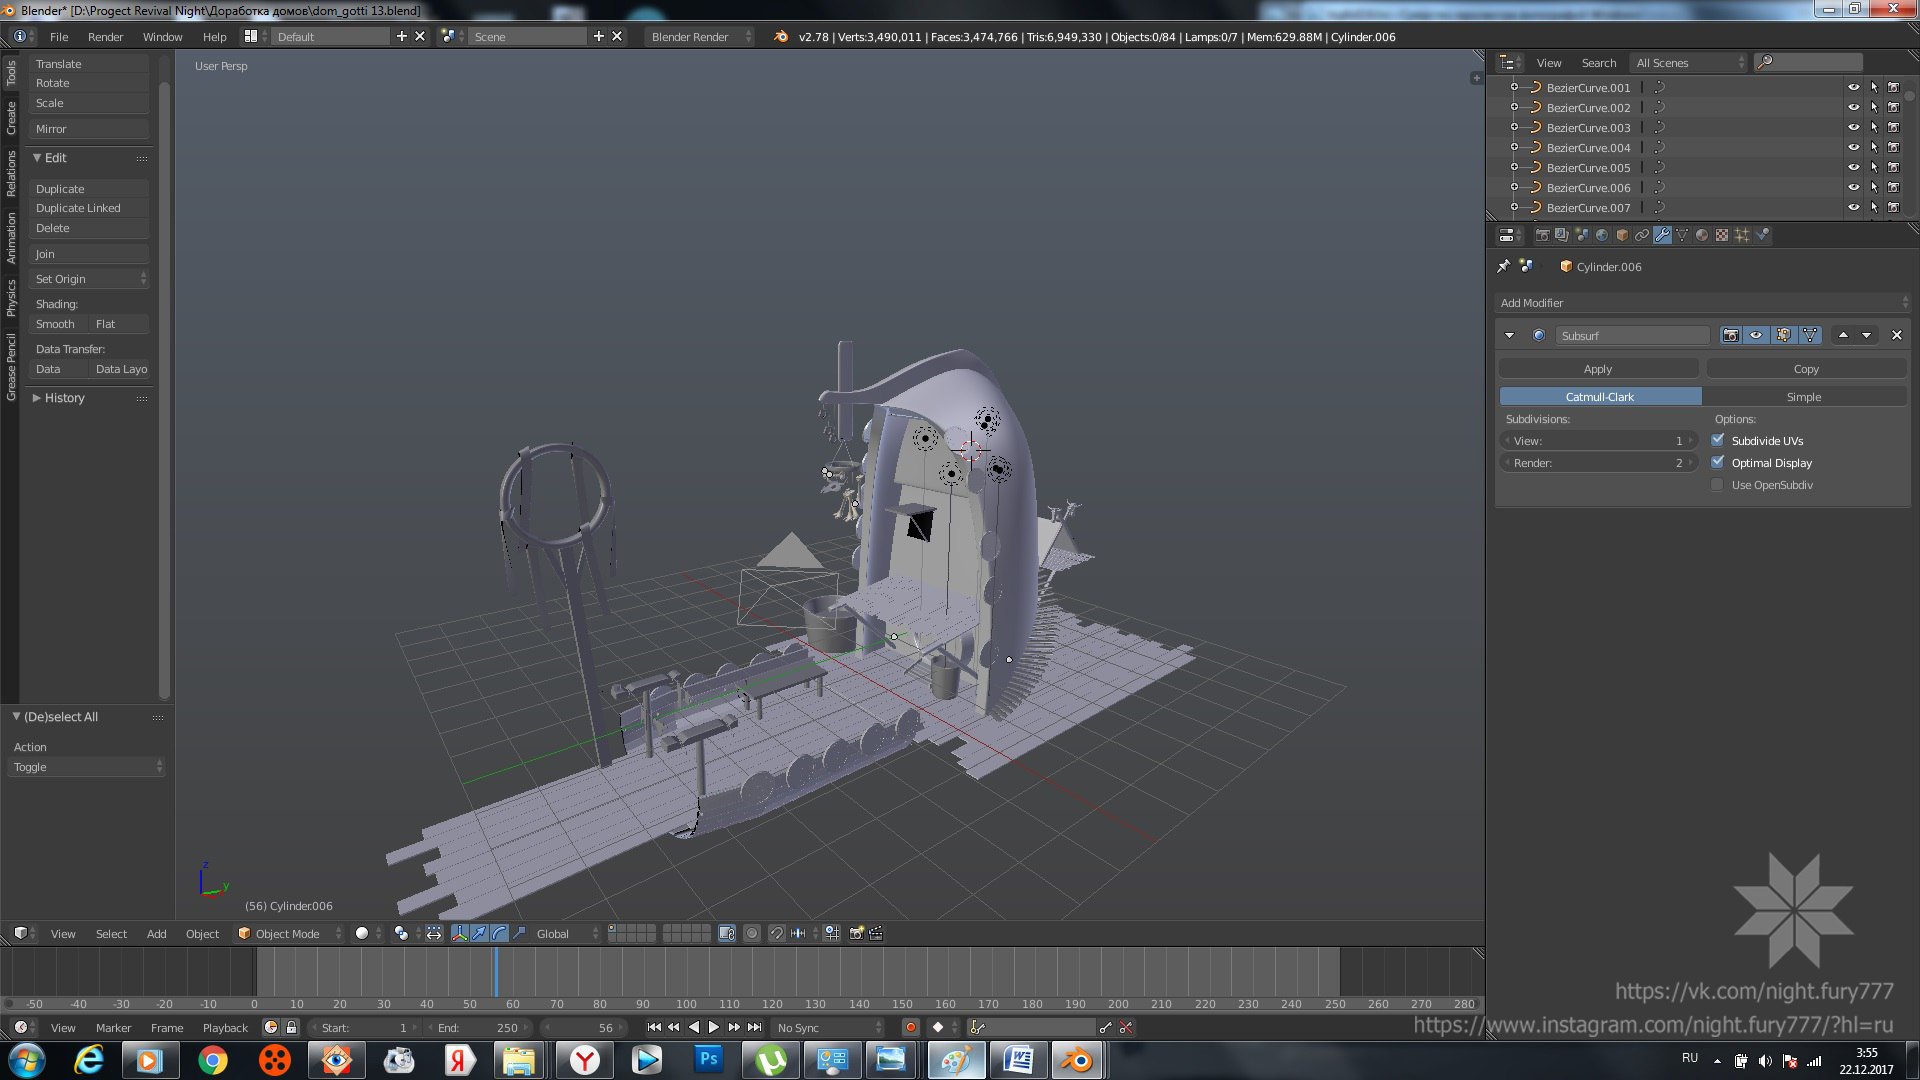
Task: Click the OpenGL render image camera icon
Action: tap(856, 933)
